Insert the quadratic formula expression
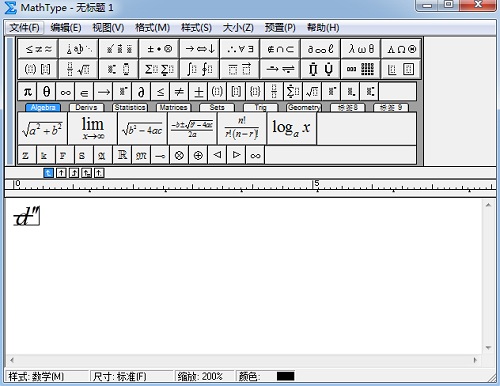This screenshot has width=500, height=386. click(192, 128)
